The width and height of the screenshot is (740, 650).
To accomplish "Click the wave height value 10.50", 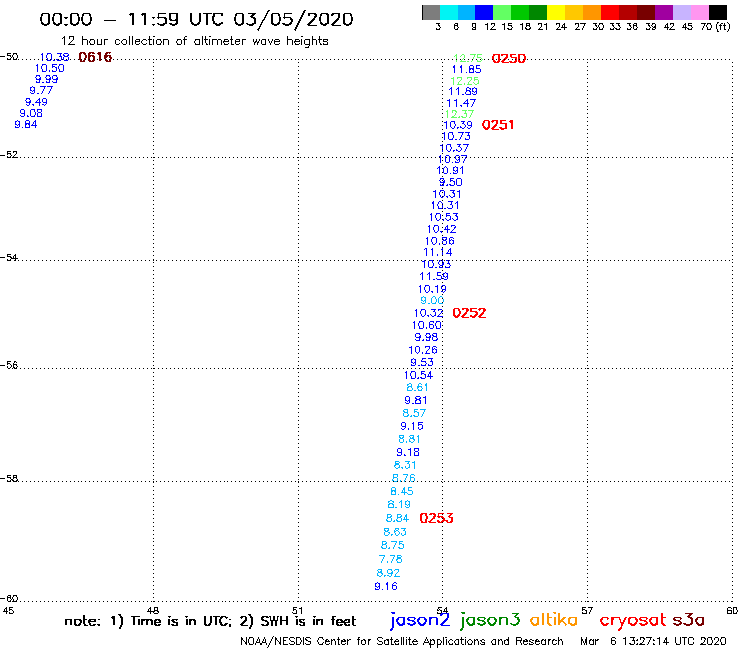I will [50, 68].
